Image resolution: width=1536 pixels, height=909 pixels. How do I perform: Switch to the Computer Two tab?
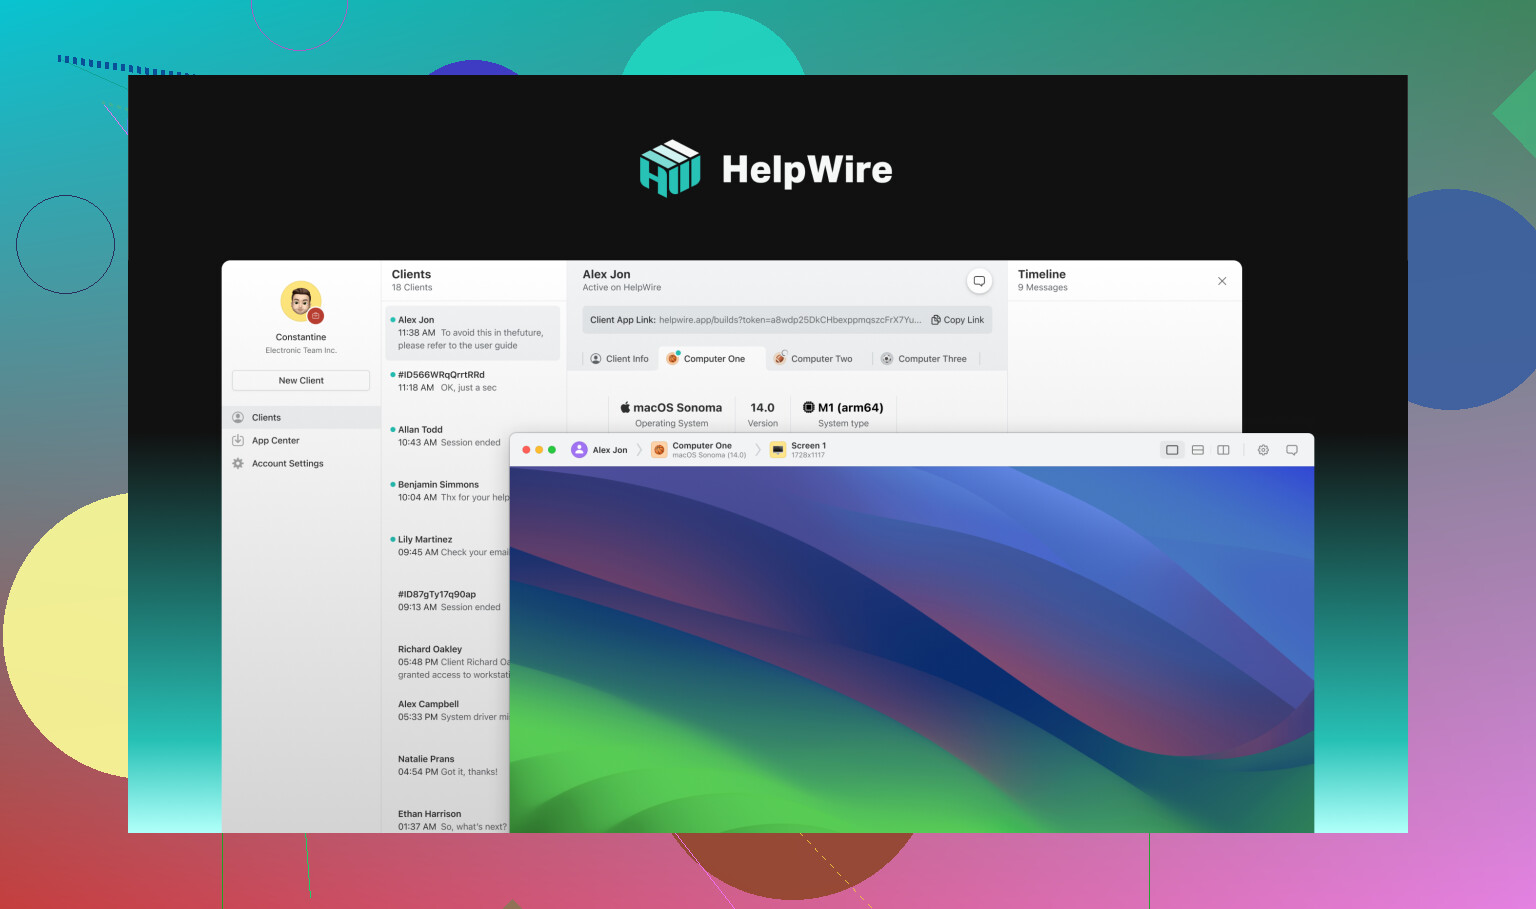(813, 359)
